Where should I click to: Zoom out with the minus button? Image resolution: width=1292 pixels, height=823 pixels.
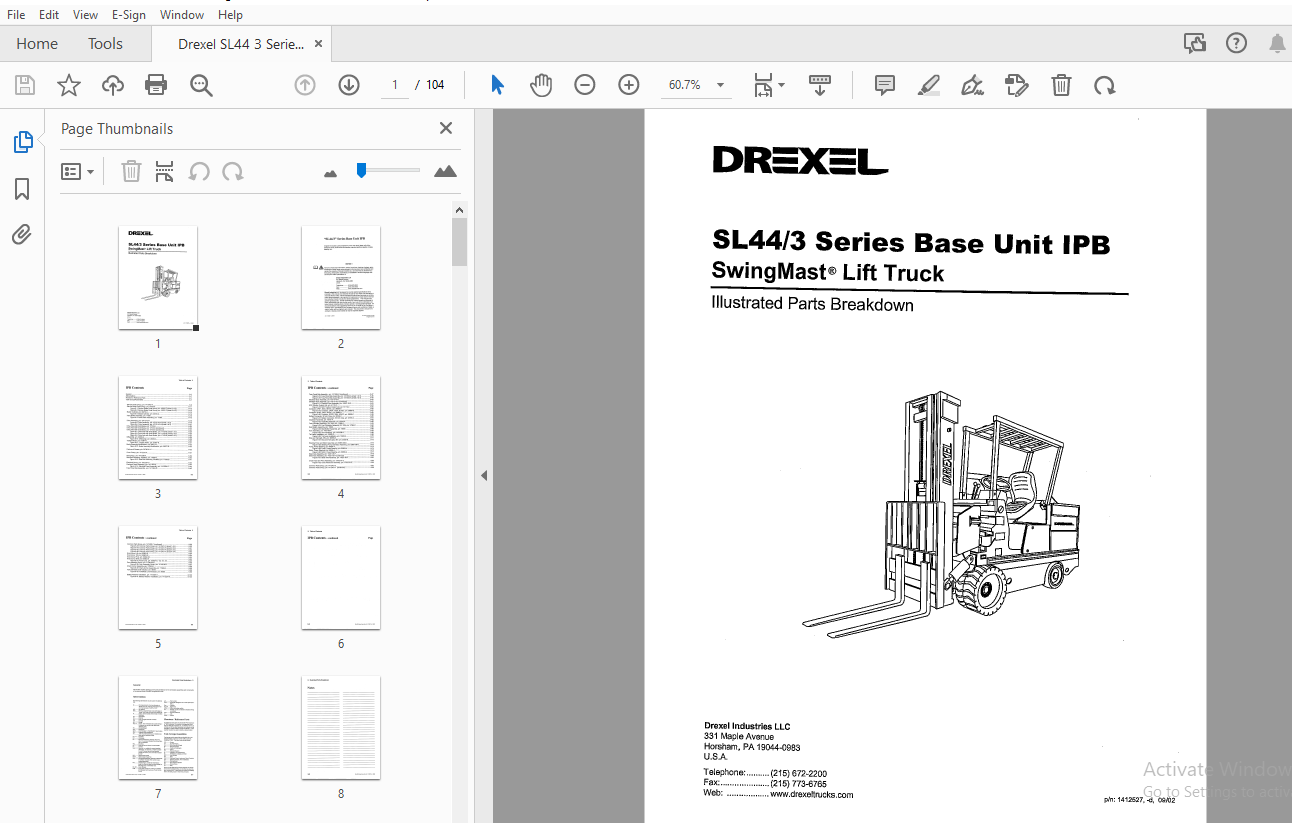point(585,85)
